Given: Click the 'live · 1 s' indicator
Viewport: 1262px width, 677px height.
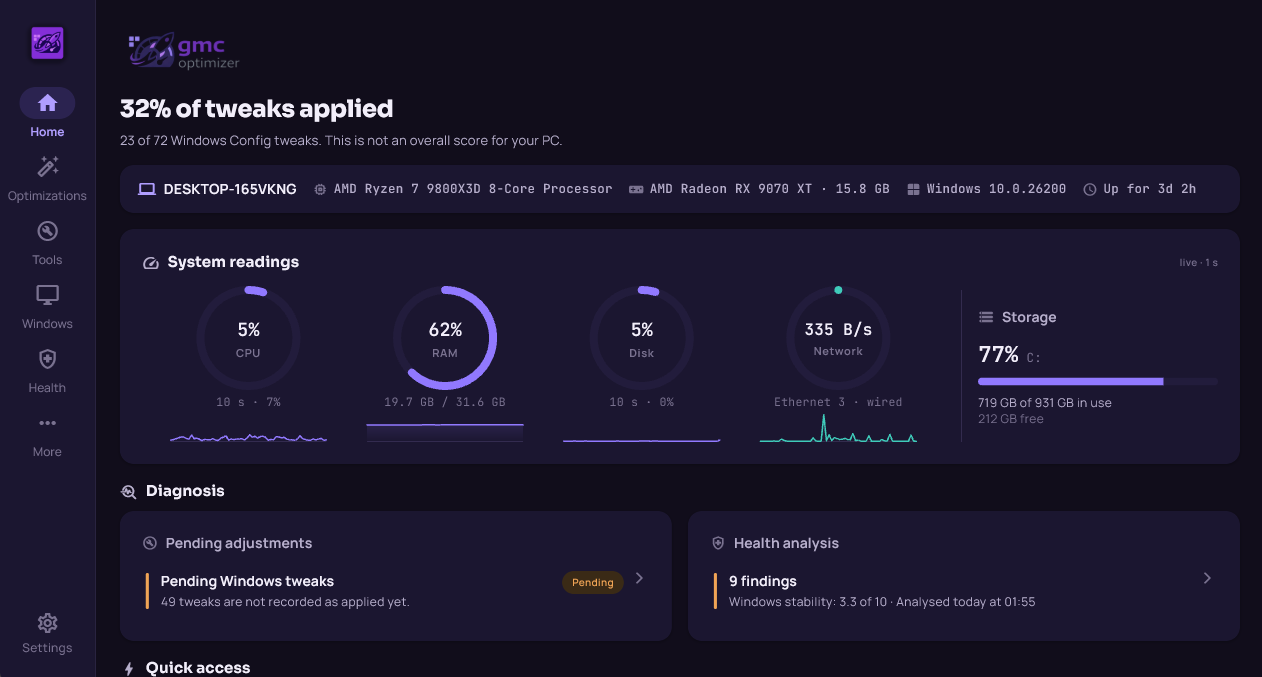Looking at the screenshot, I should click(x=1198, y=263).
